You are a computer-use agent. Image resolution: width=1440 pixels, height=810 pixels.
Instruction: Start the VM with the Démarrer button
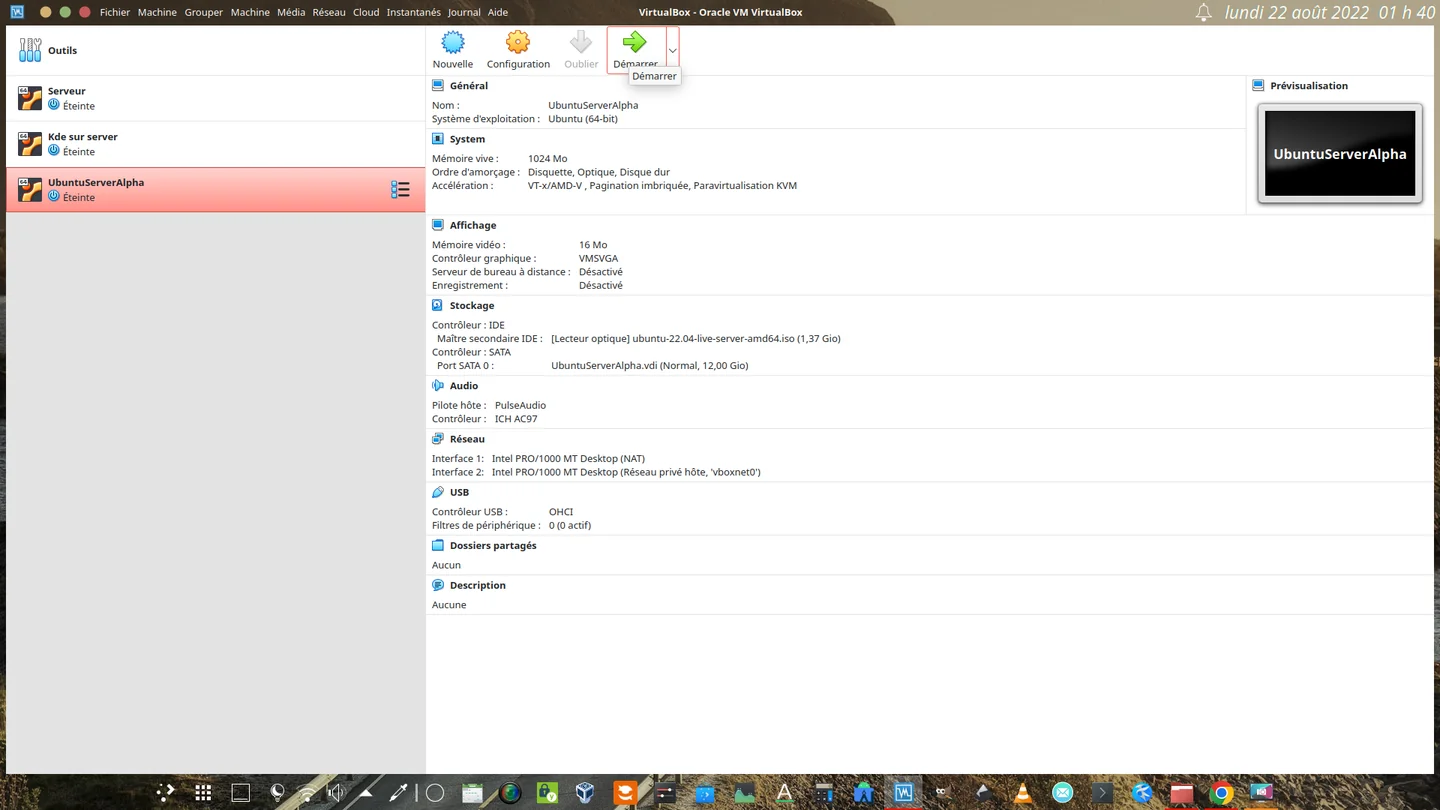[636, 50]
